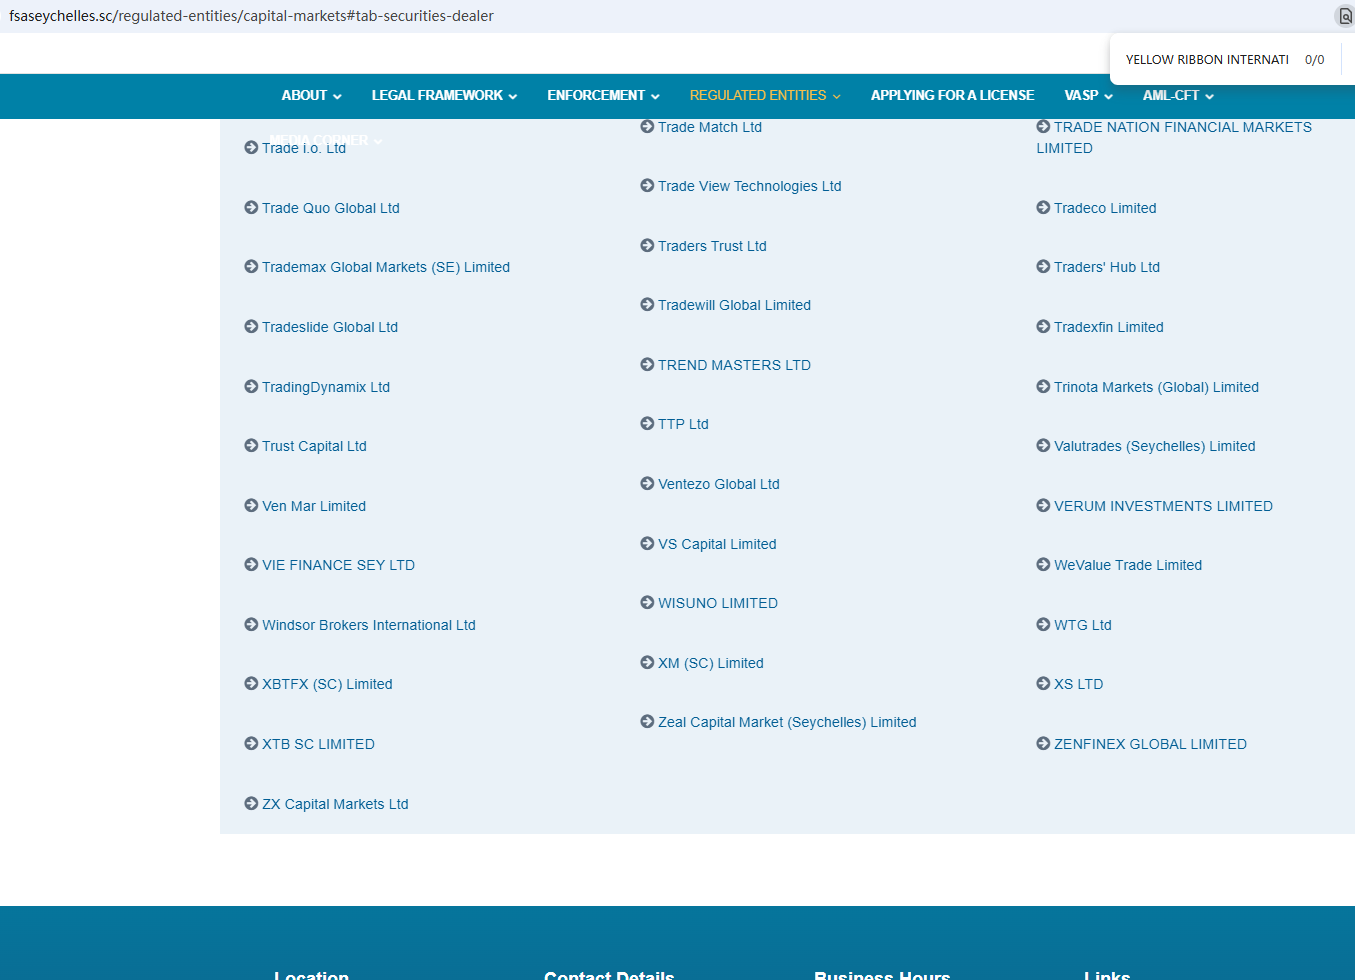Click the find-in-page icon in the address bar
Viewport: 1355px width, 980px height.
coord(1345,16)
